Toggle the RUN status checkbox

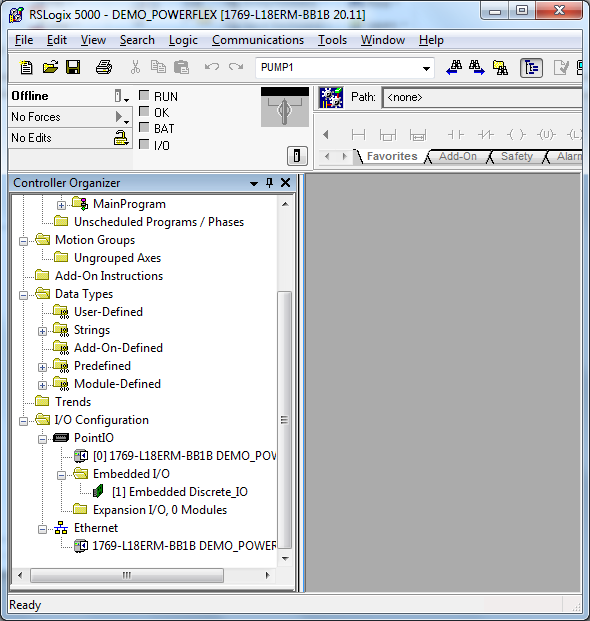[144, 95]
